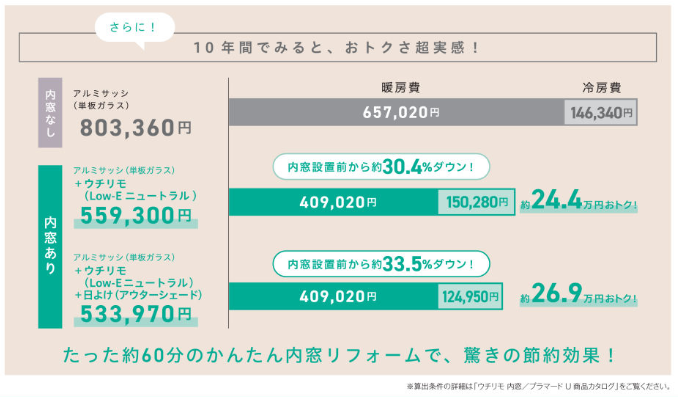Select the 内窓あり green label
This screenshot has width=678, height=397.
(50, 247)
